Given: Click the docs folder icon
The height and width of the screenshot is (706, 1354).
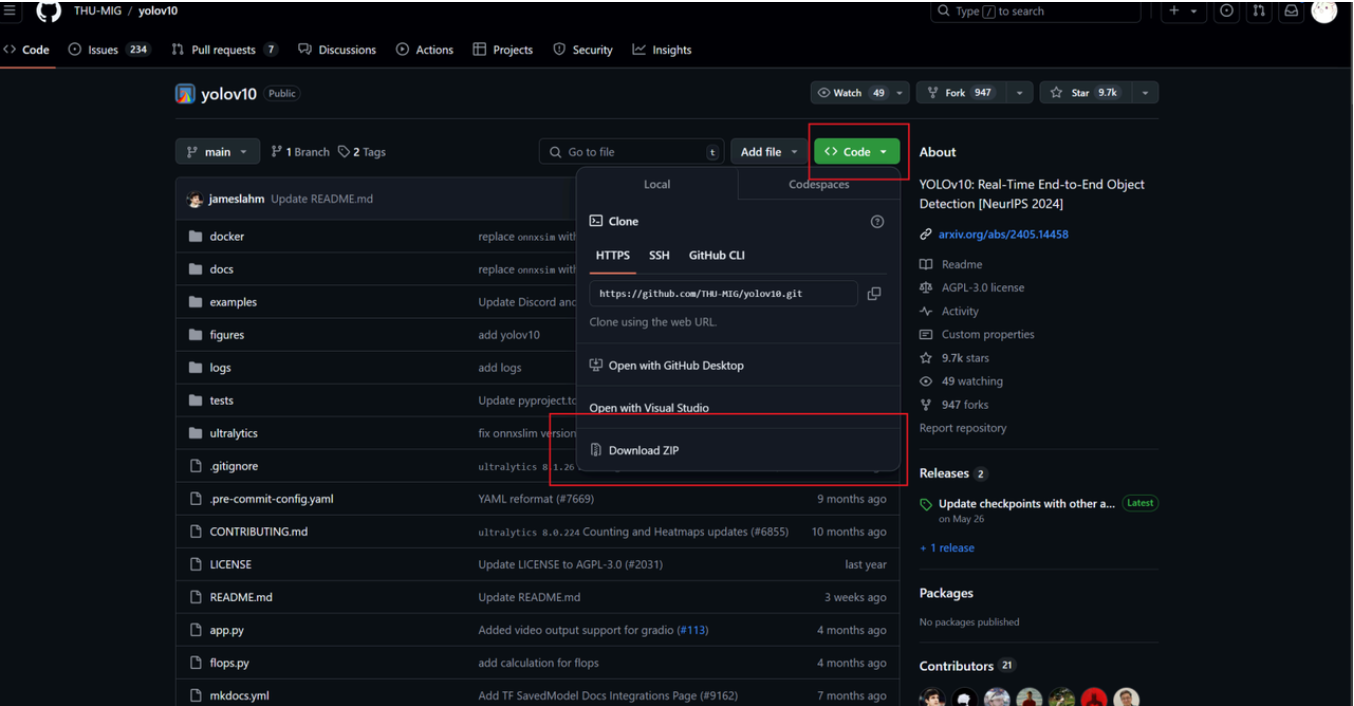Looking at the screenshot, I should [195, 270].
